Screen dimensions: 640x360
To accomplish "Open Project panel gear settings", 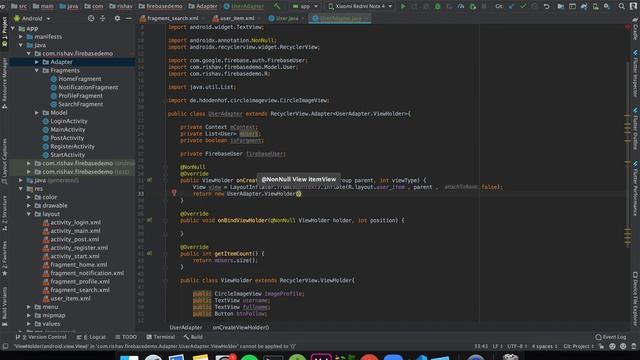I will 117,18.
